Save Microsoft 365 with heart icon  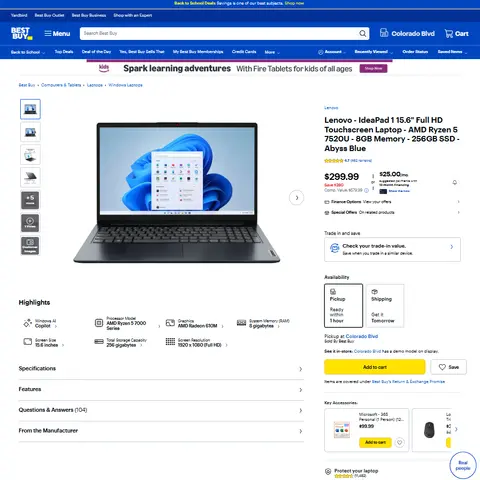click(x=399, y=442)
